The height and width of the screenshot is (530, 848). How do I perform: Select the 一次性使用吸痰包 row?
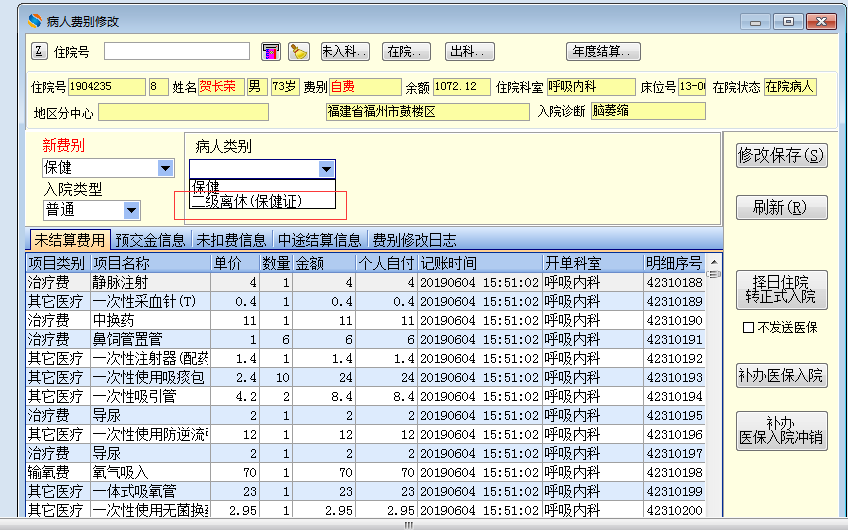tap(366, 377)
